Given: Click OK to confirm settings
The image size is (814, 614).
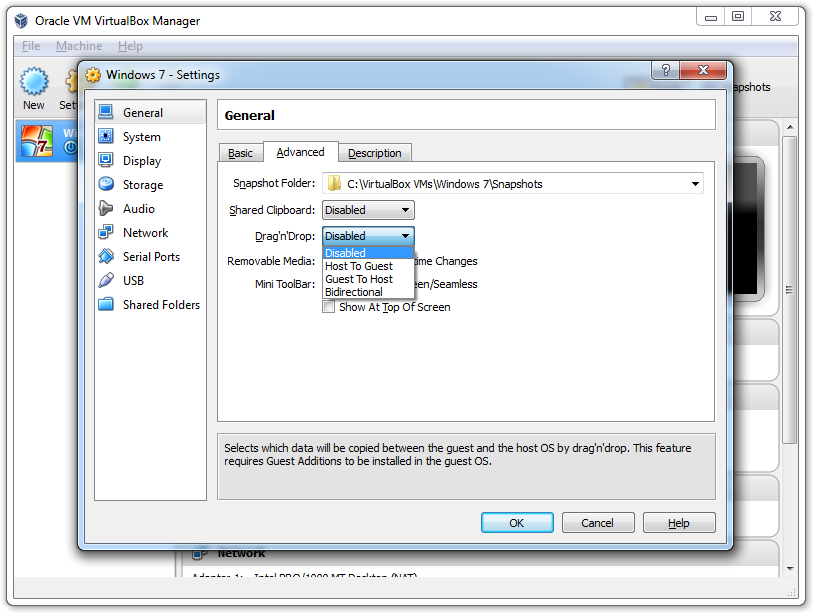Looking at the screenshot, I should coord(516,523).
